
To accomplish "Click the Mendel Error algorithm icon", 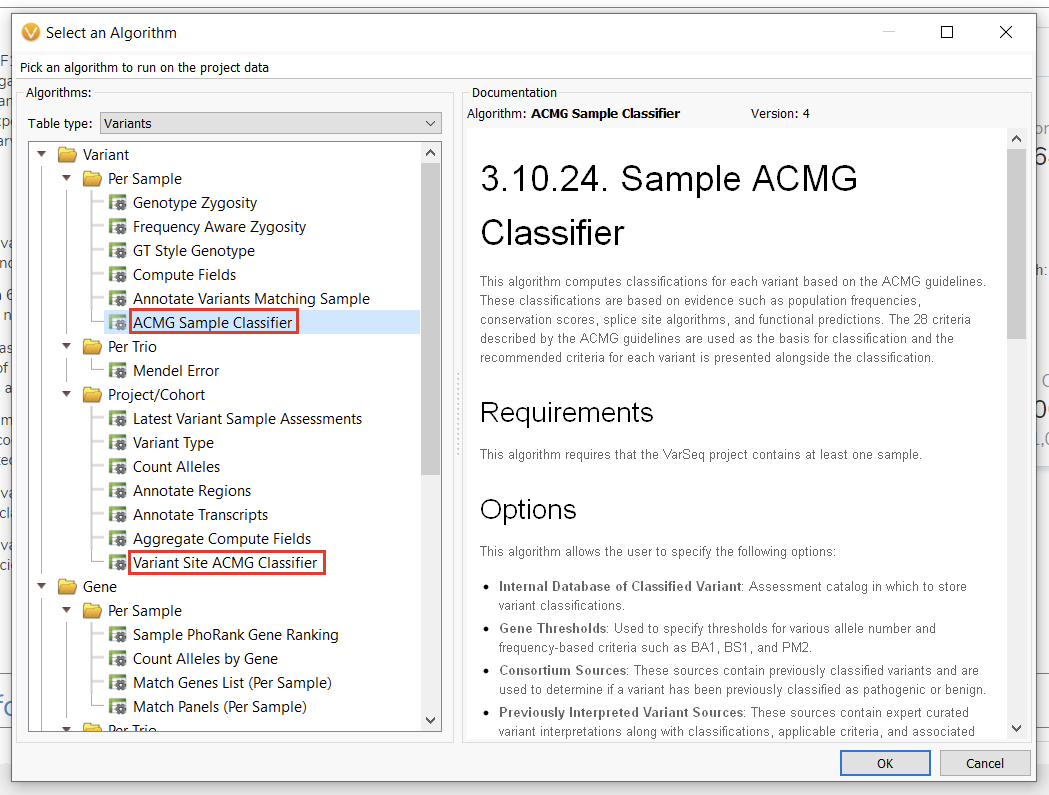I will [115, 370].
